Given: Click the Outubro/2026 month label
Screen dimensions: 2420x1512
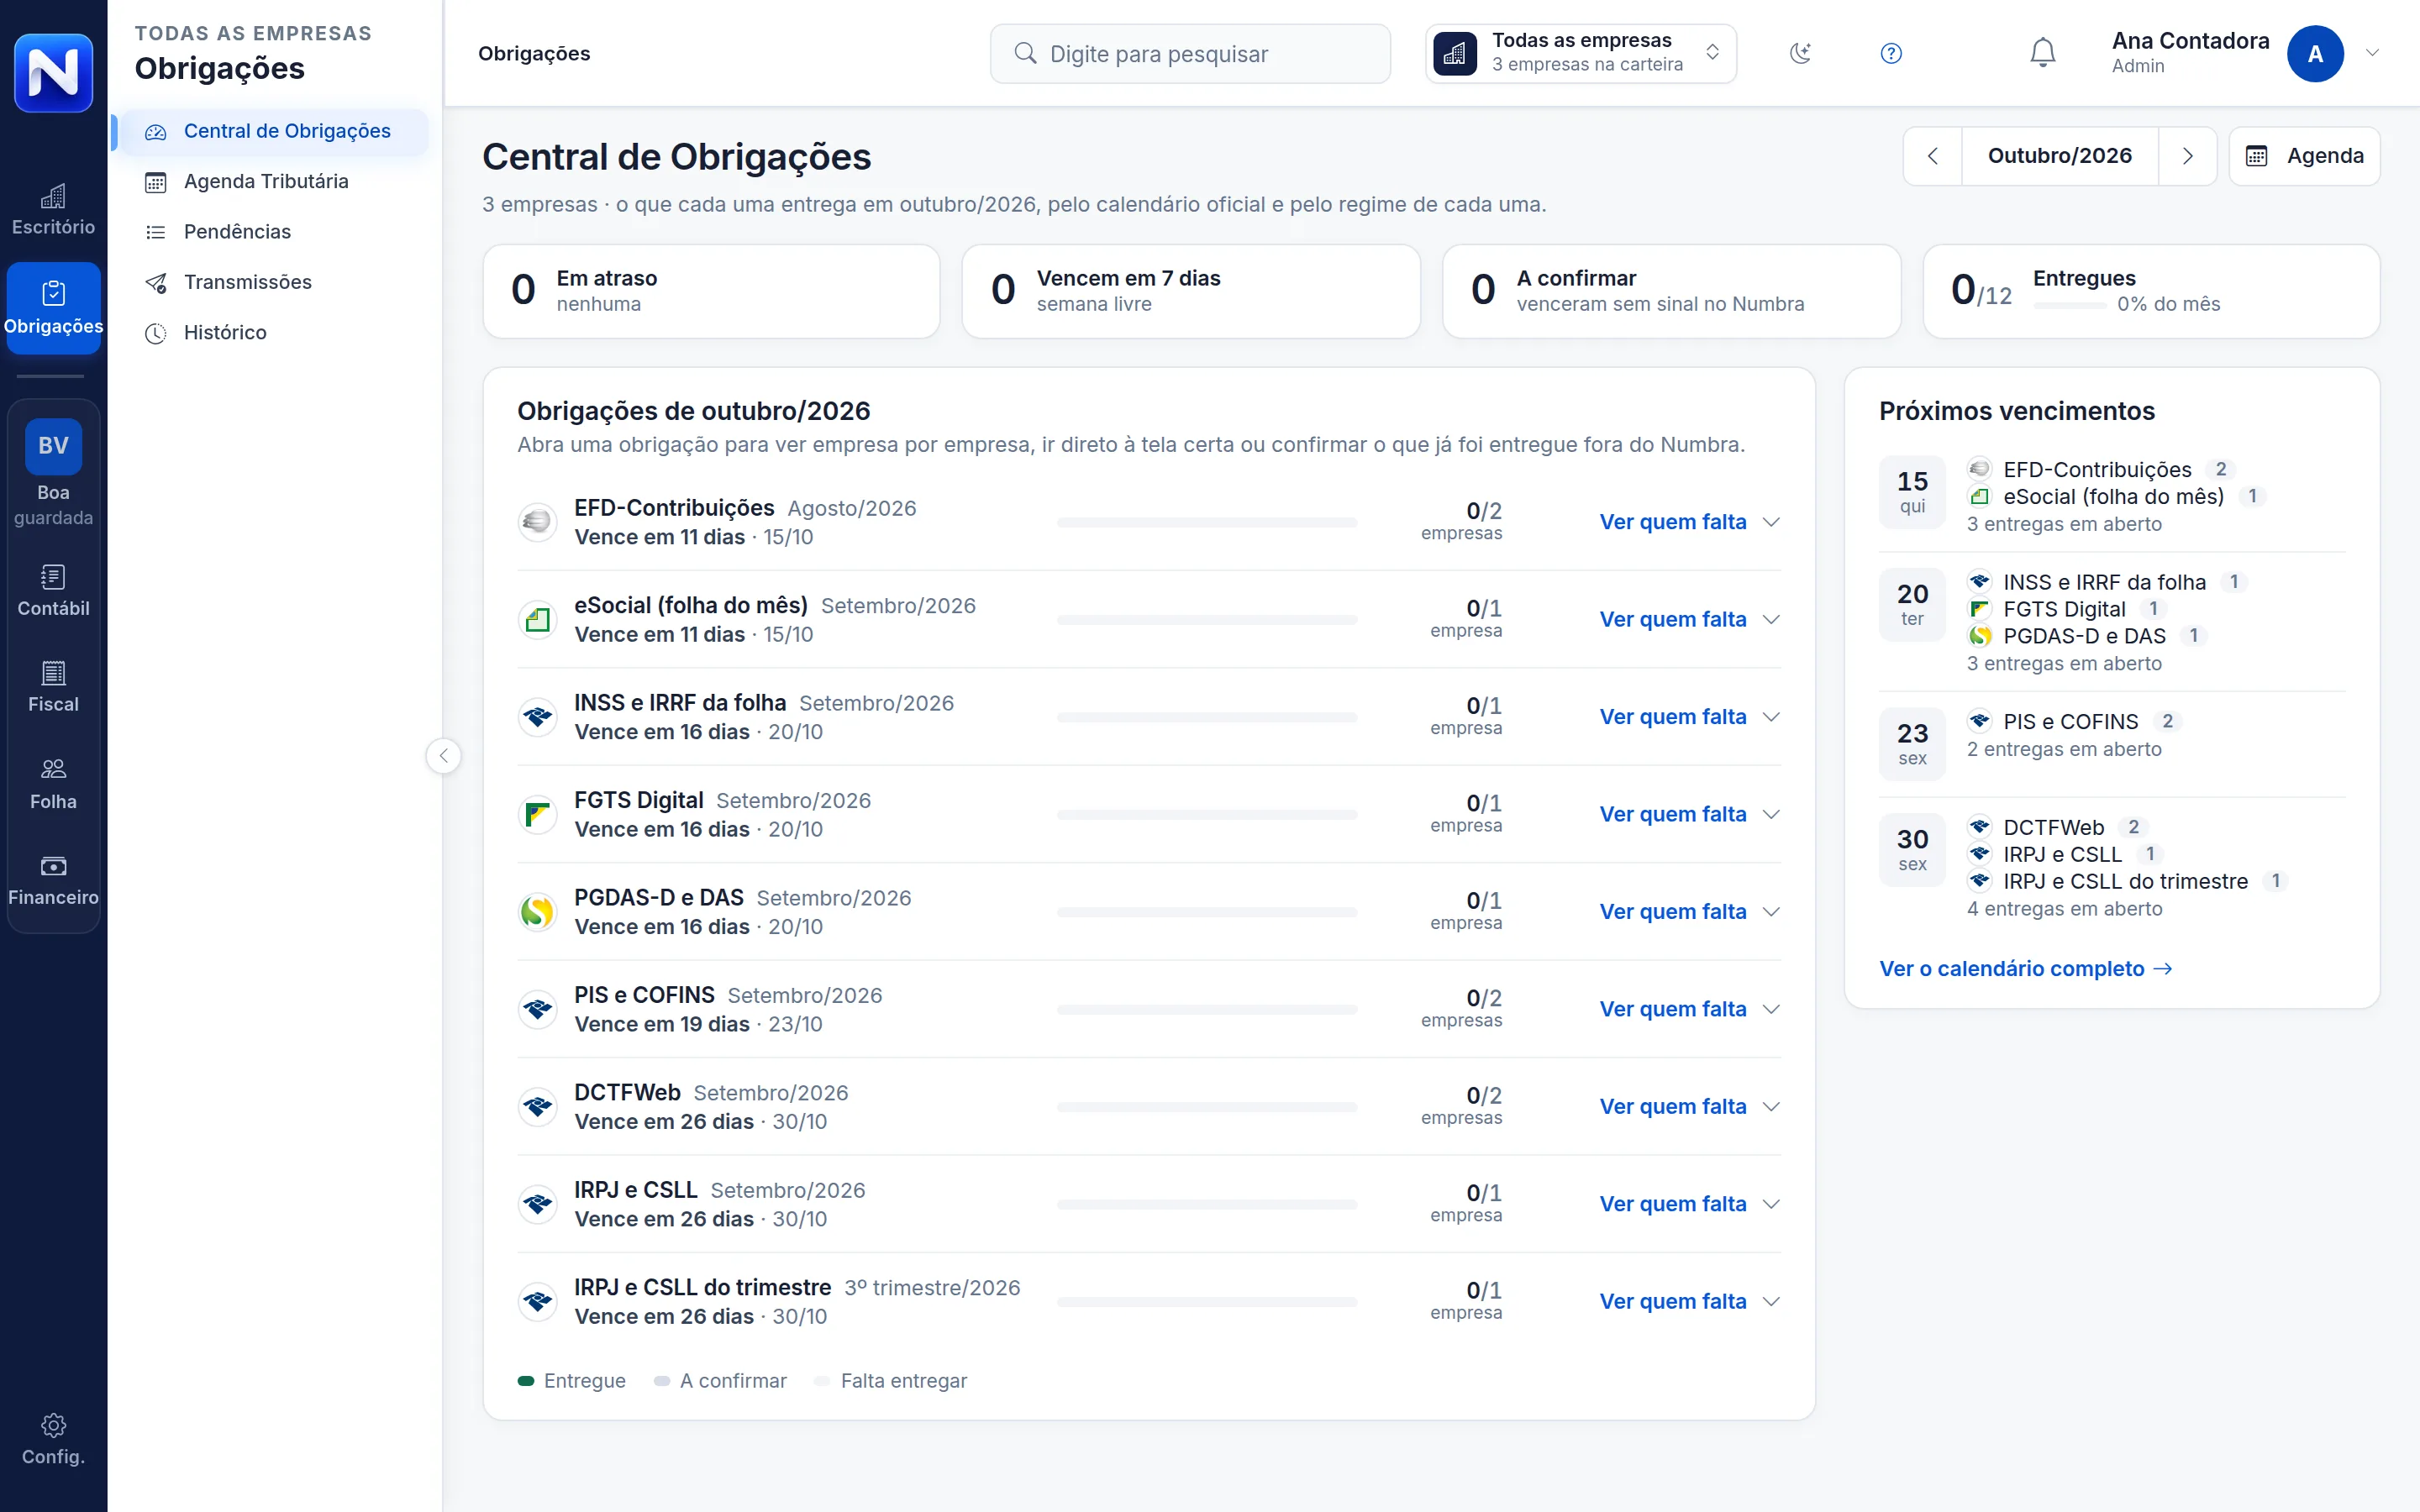Looking at the screenshot, I should tap(2060, 156).
